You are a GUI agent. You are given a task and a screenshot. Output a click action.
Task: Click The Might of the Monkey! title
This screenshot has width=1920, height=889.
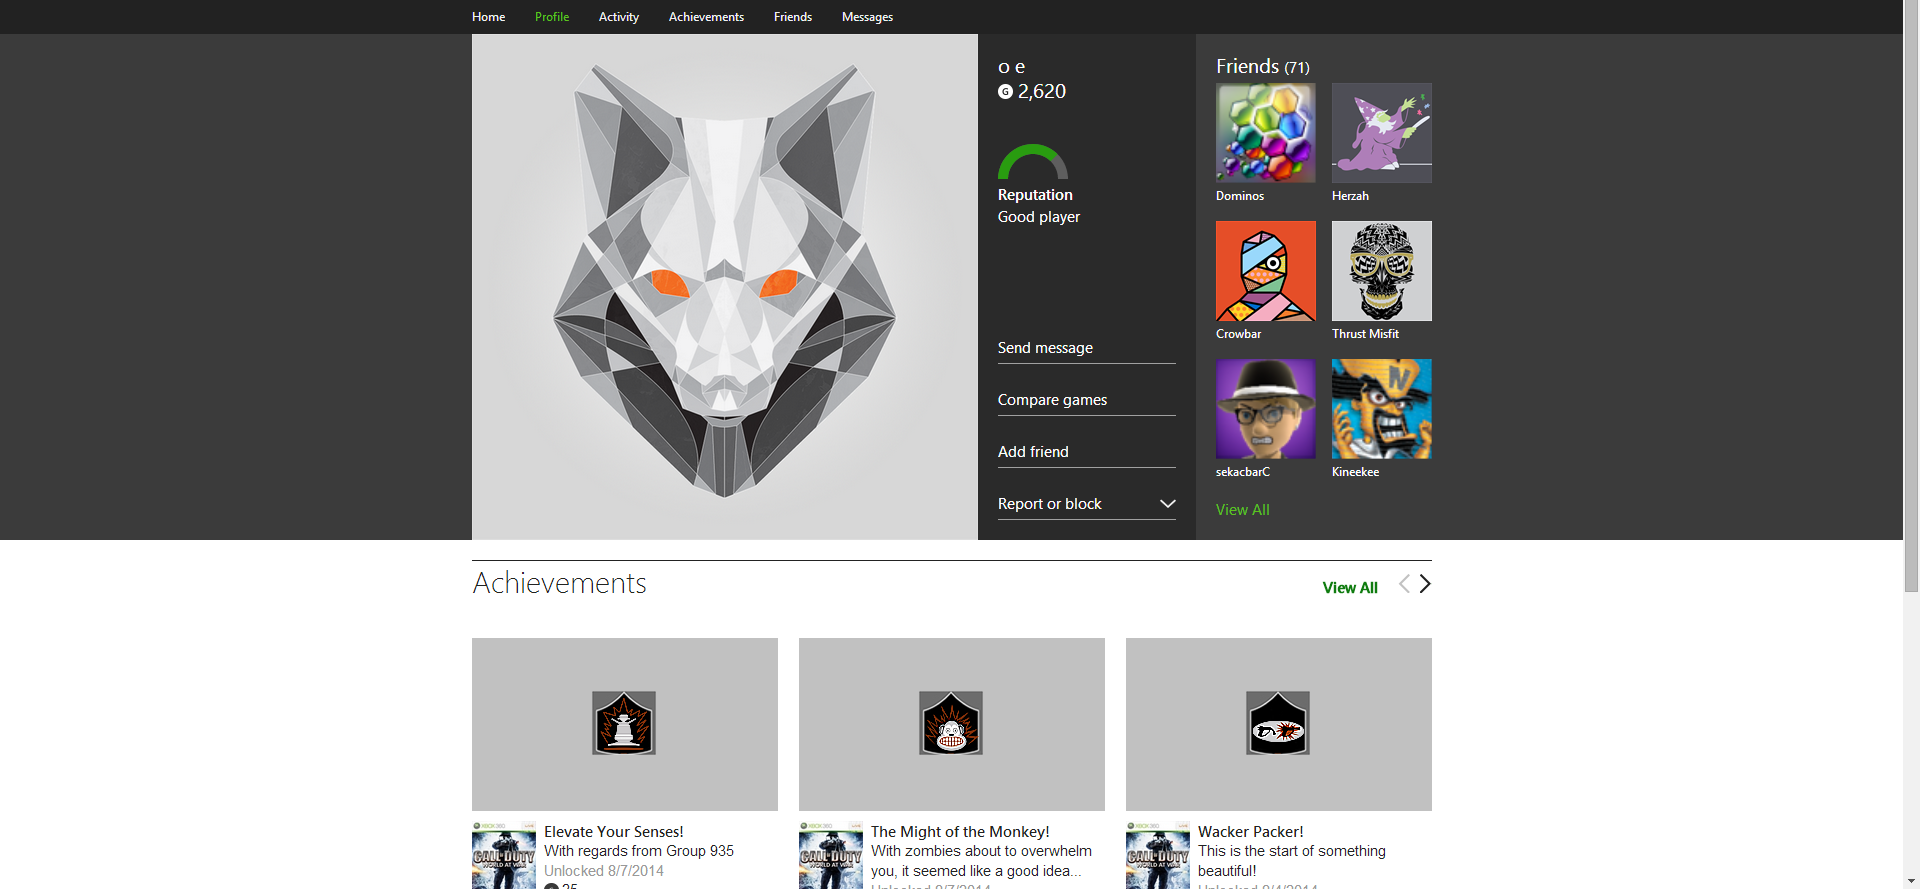pyautogui.click(x=960, y=832)
